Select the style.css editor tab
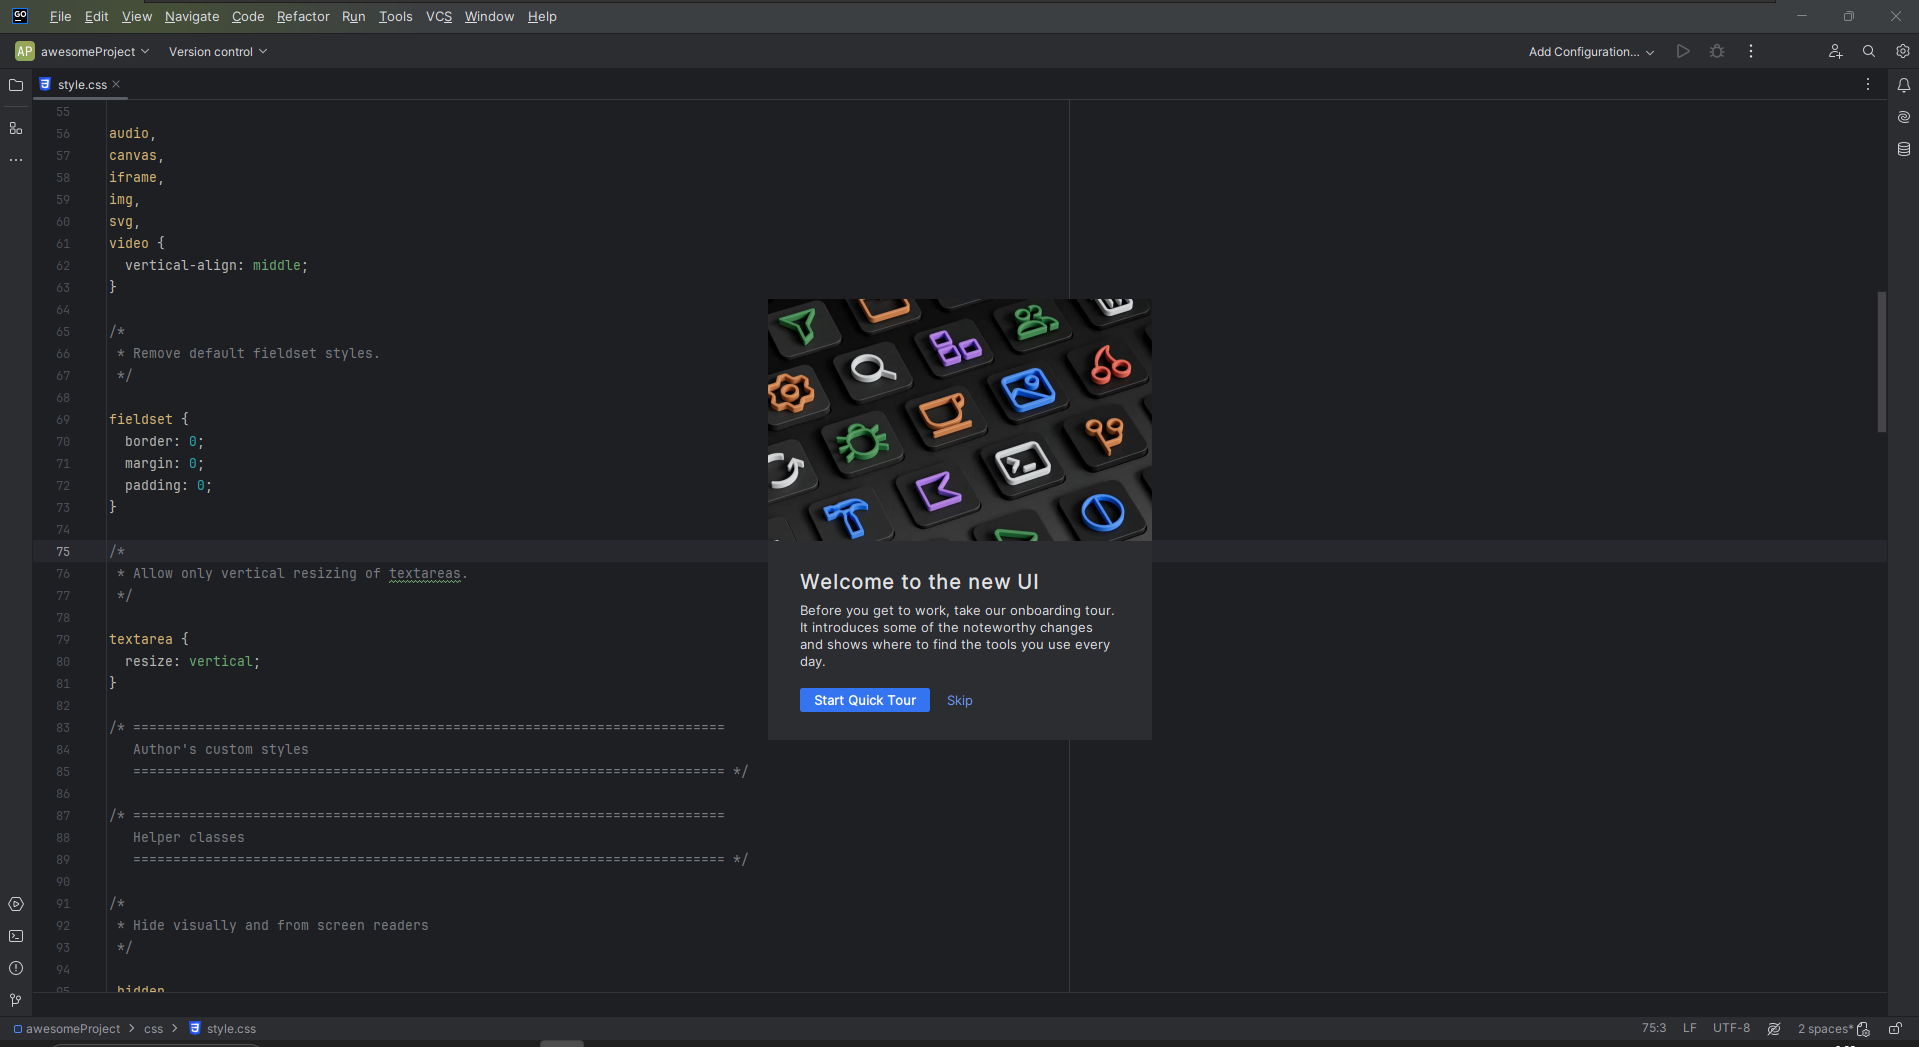 click(80, 85)
